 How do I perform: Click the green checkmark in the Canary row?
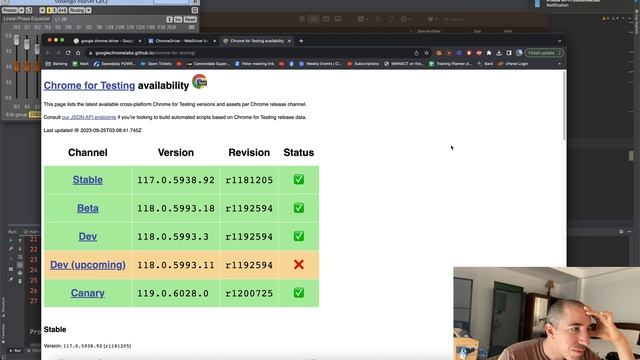tap(299, 293)
